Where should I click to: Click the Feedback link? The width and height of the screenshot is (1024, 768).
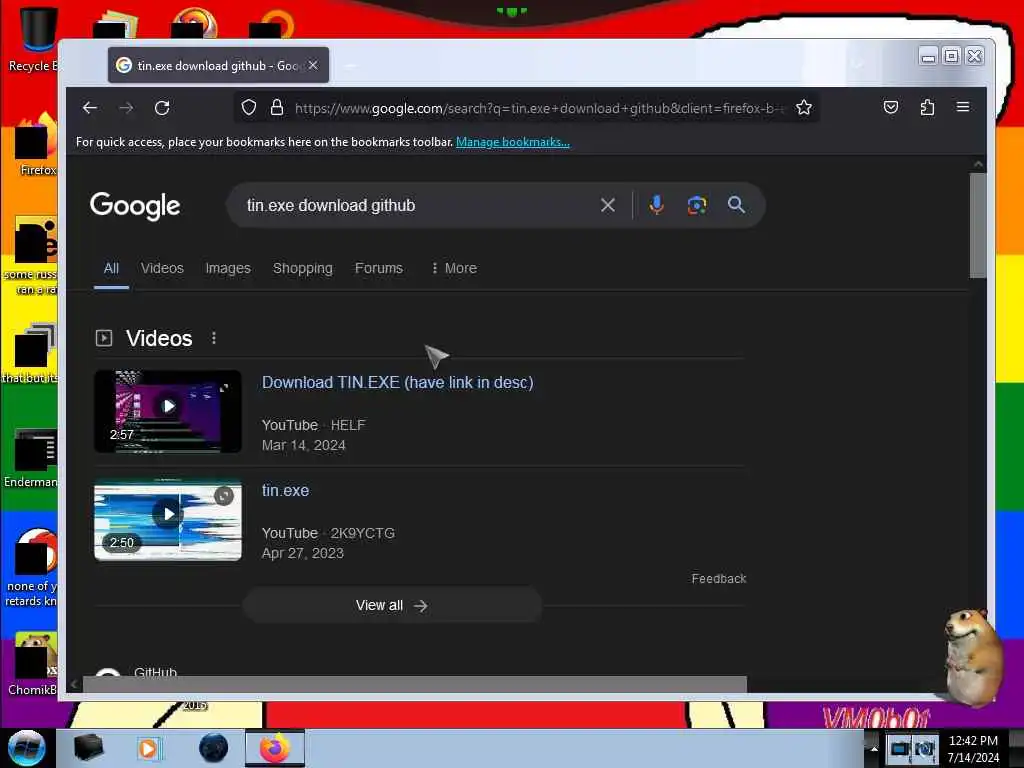click(x=719, y=579)
